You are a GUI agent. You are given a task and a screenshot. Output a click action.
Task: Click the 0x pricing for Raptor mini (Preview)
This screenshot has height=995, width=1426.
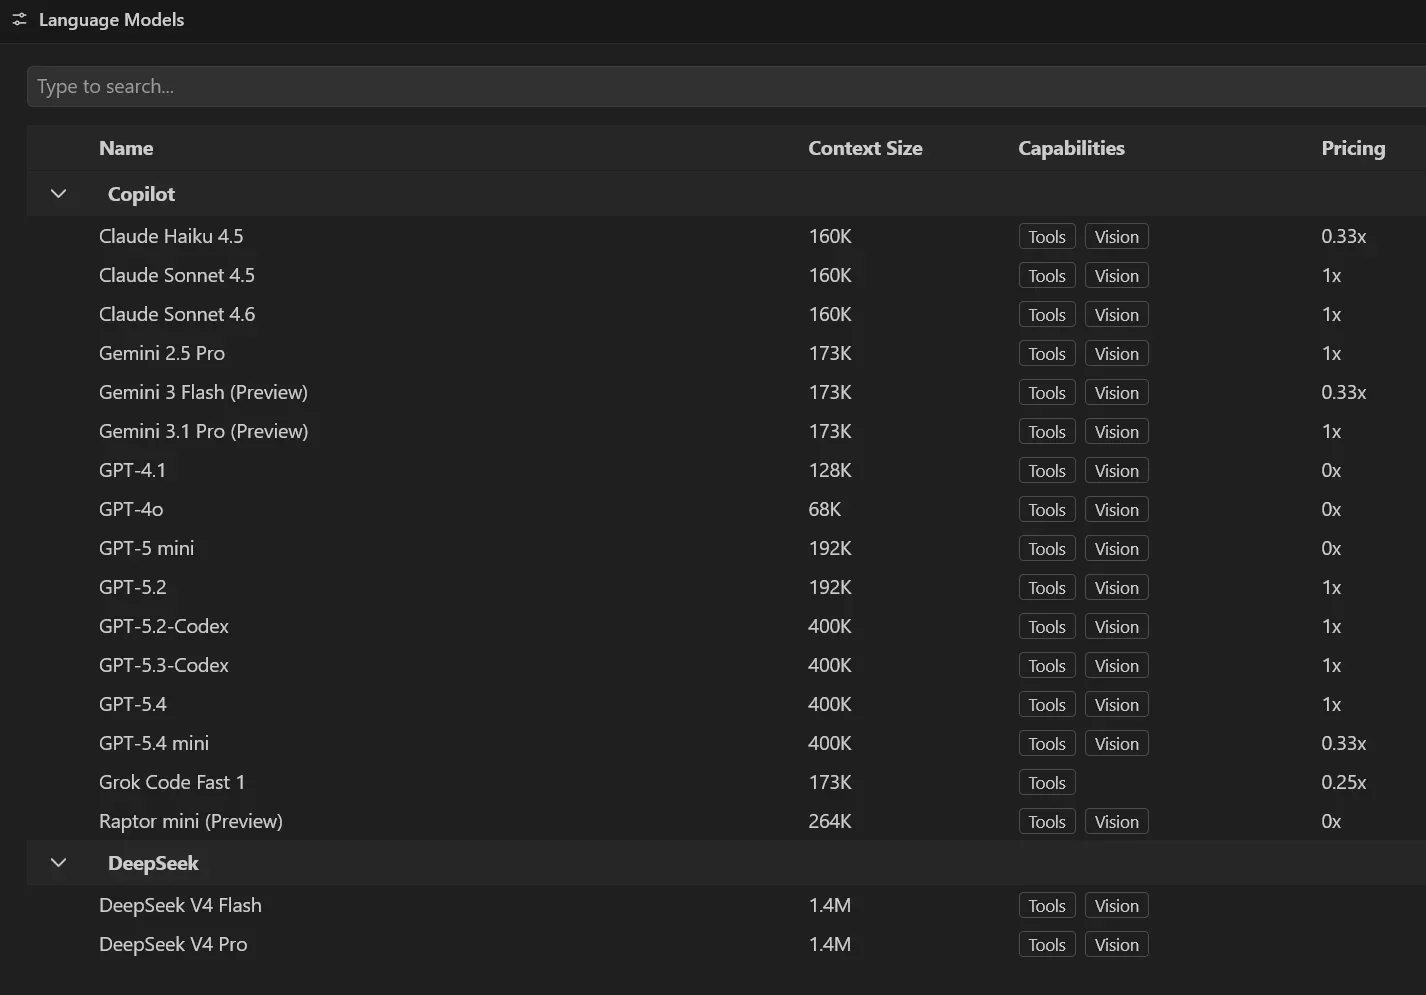[x=1331, y=821]
